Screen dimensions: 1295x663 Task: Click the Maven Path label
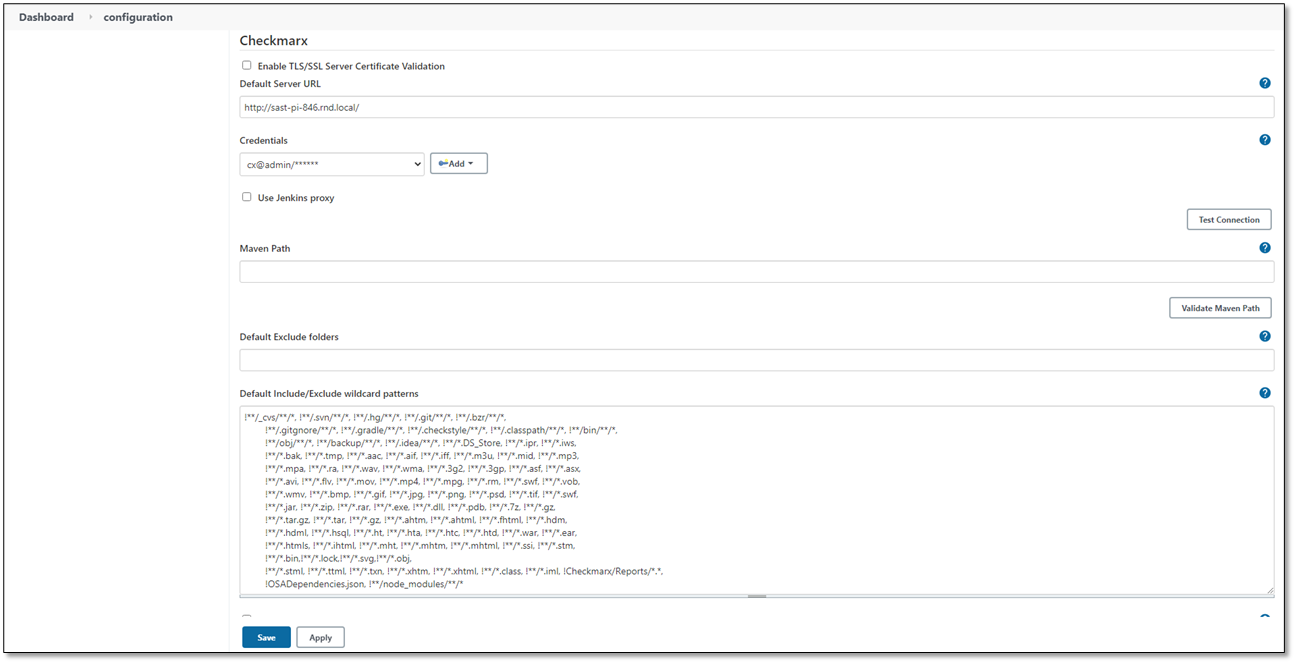click(x=265, y=248)
